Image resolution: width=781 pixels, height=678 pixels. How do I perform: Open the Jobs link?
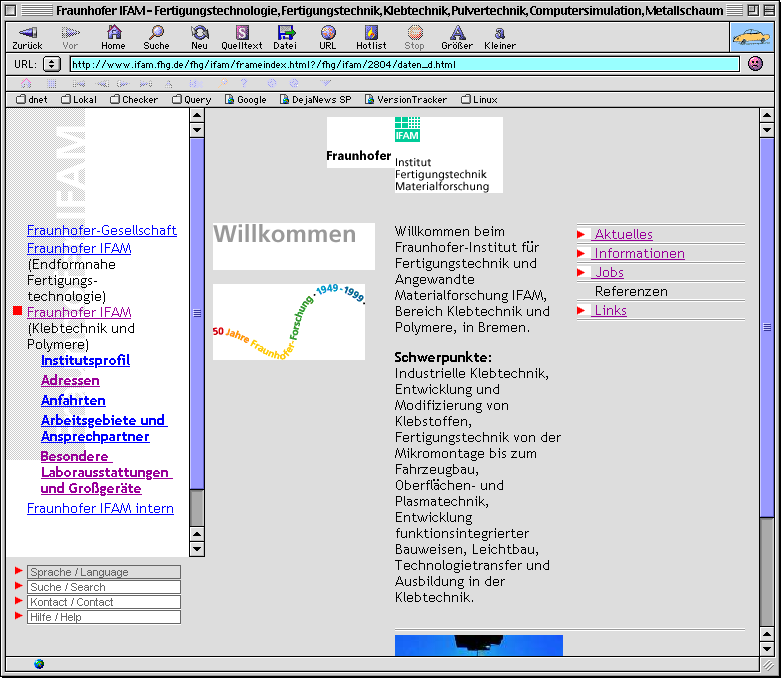[610, 272]
